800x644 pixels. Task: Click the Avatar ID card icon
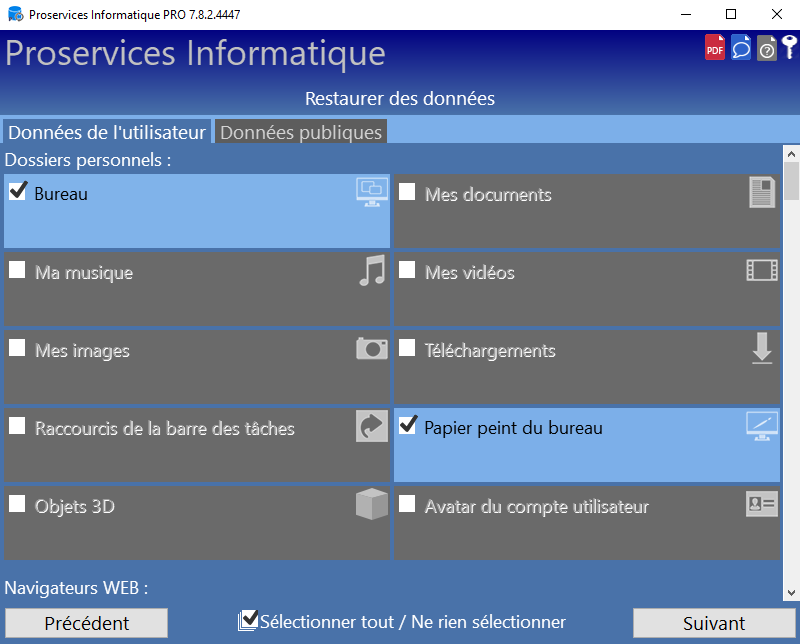(x=762, y=504)
